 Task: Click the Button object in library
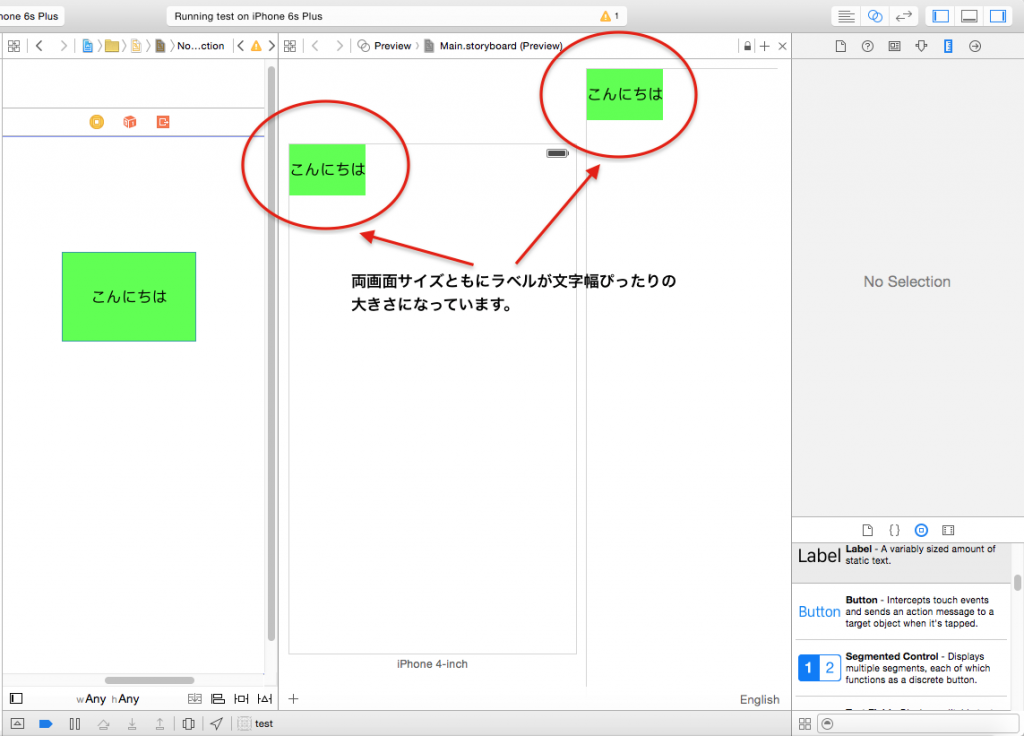[819, 611]
